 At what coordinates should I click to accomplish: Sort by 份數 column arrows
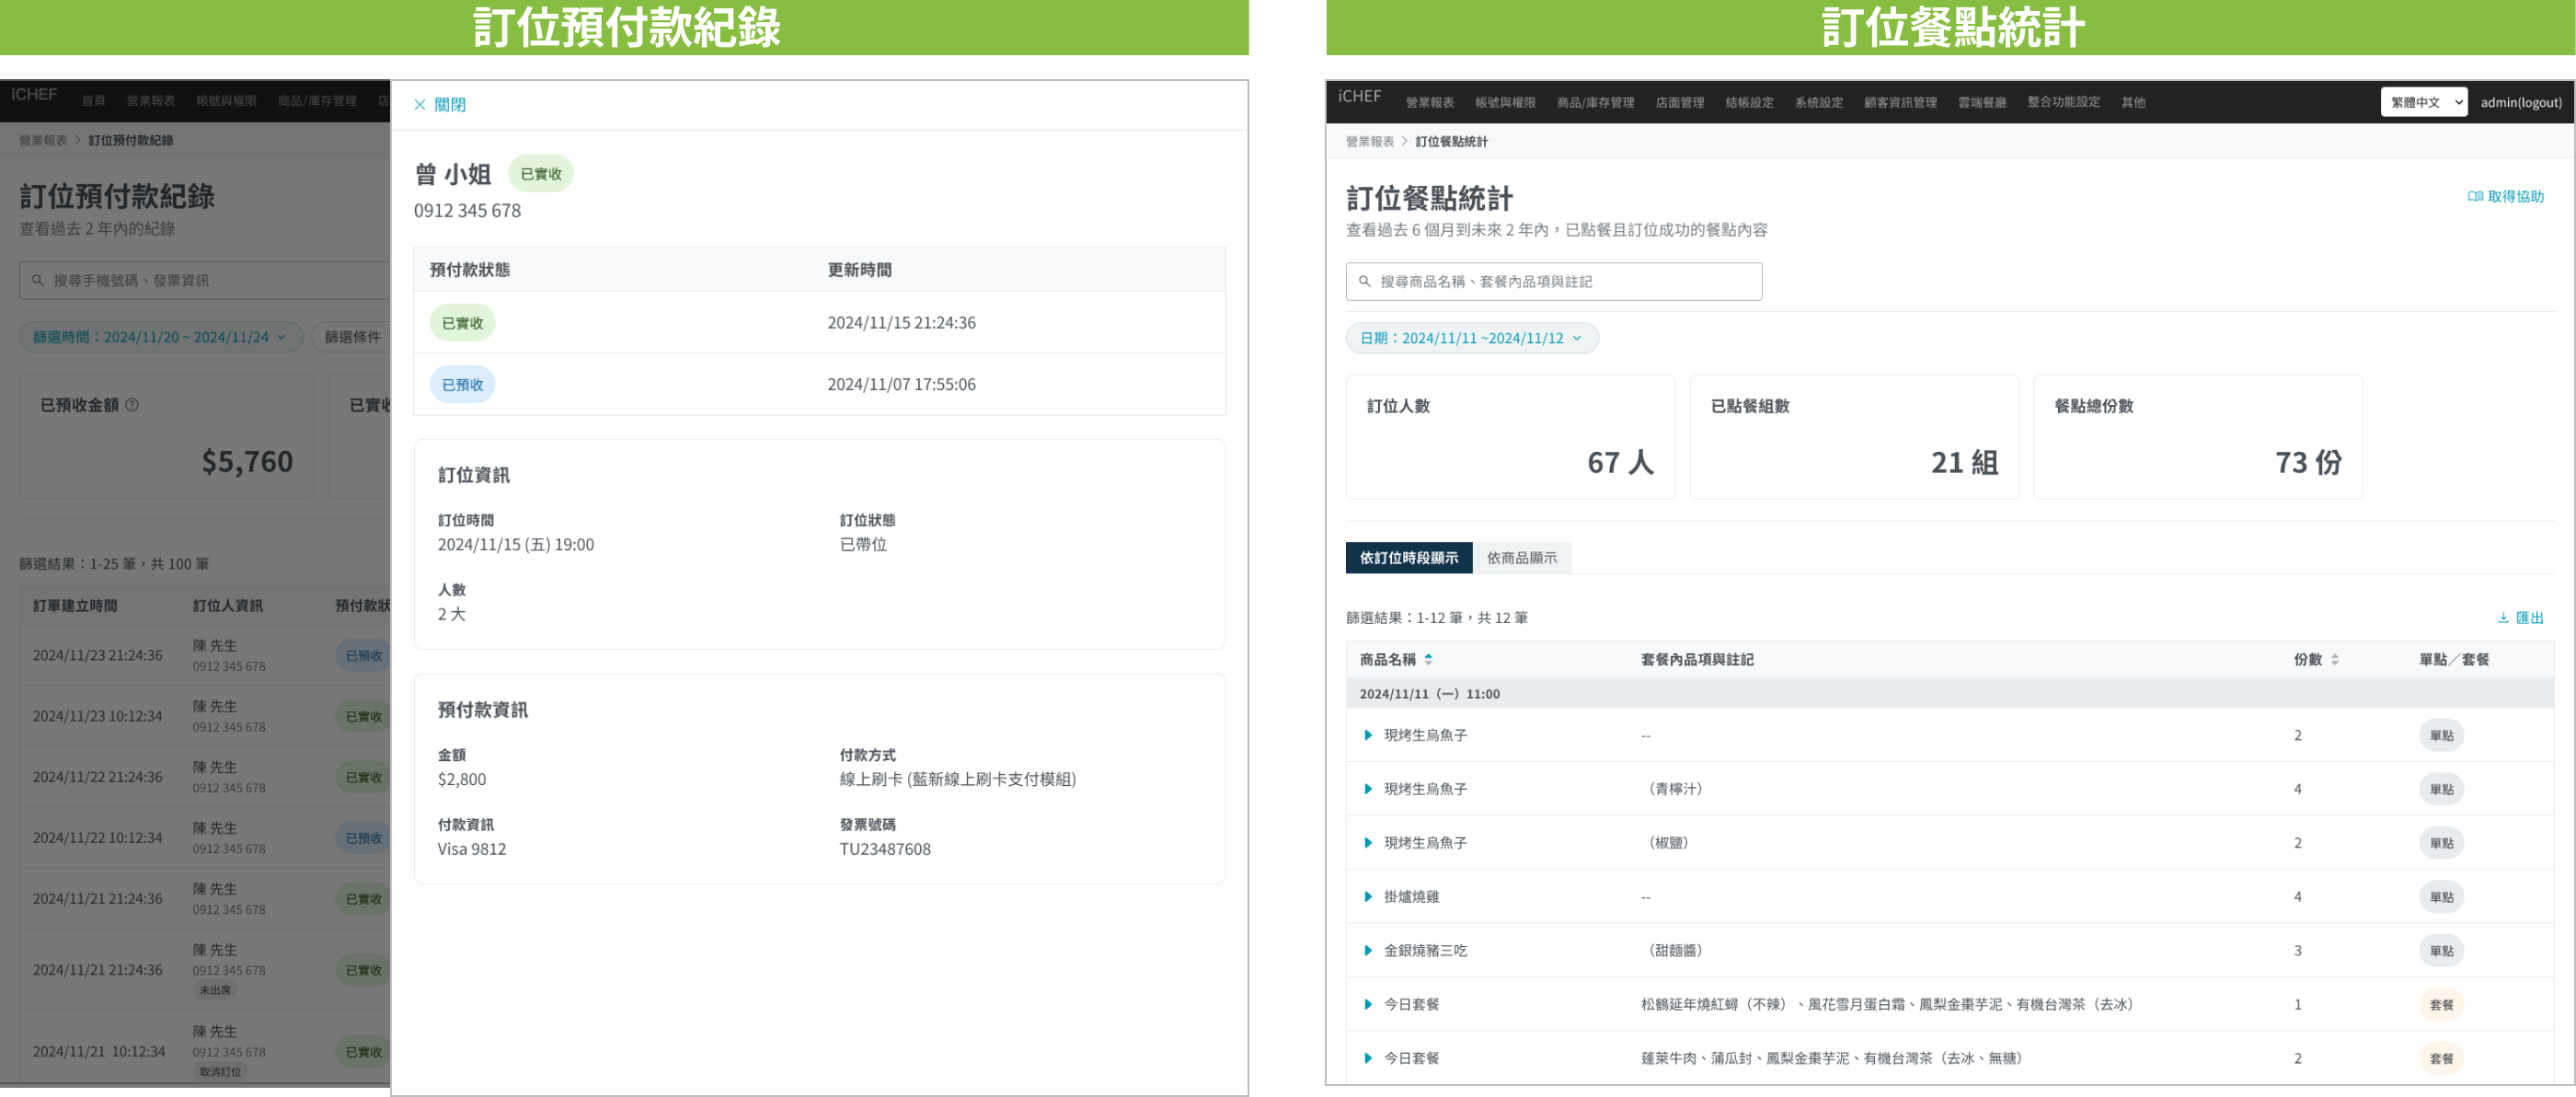2334,660
